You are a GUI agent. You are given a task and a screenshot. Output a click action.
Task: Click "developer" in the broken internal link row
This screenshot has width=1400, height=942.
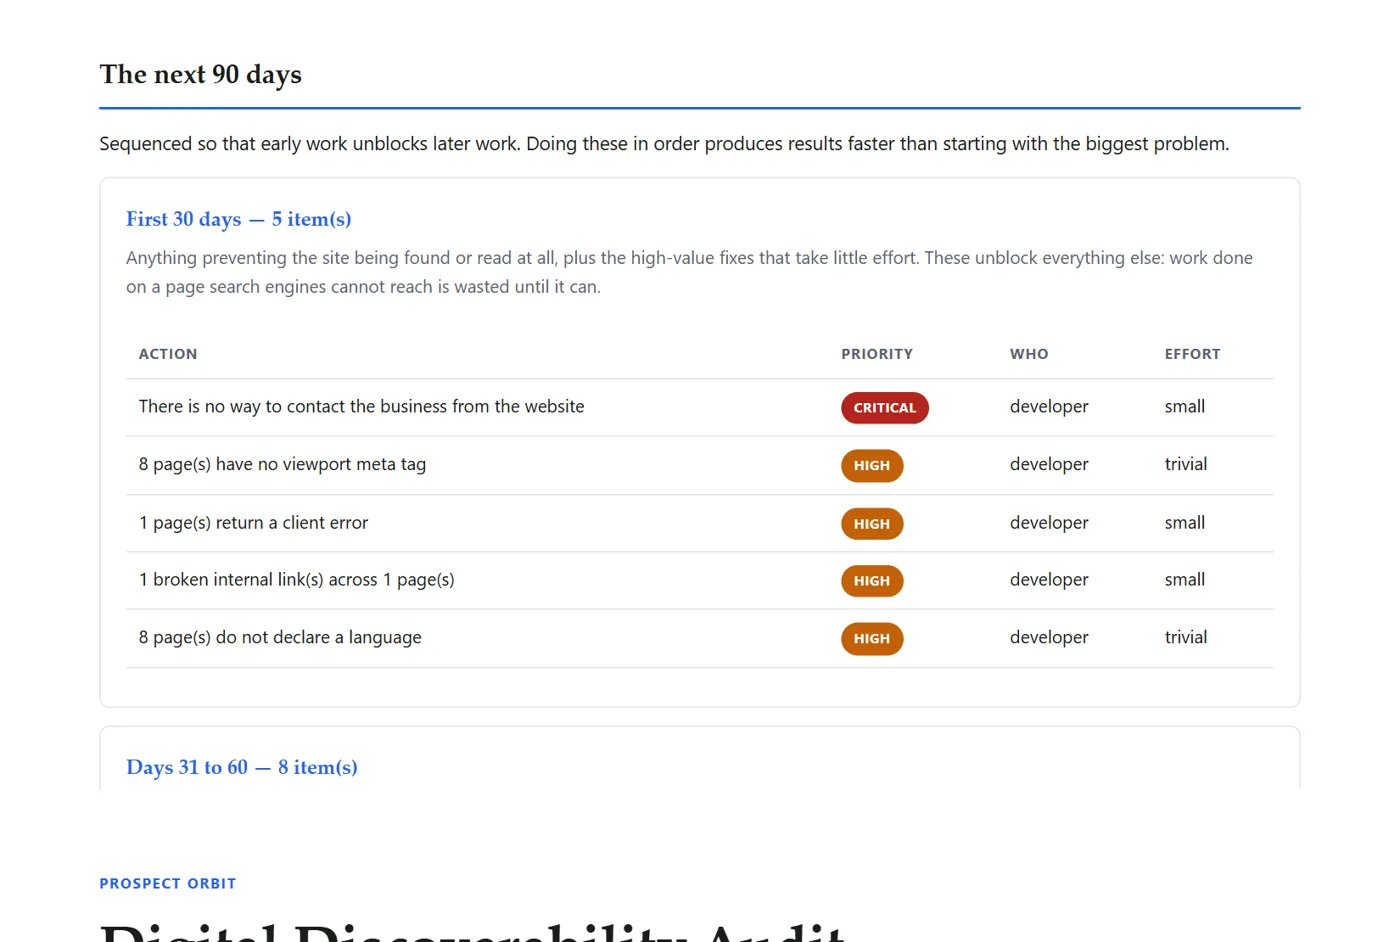1049,580
